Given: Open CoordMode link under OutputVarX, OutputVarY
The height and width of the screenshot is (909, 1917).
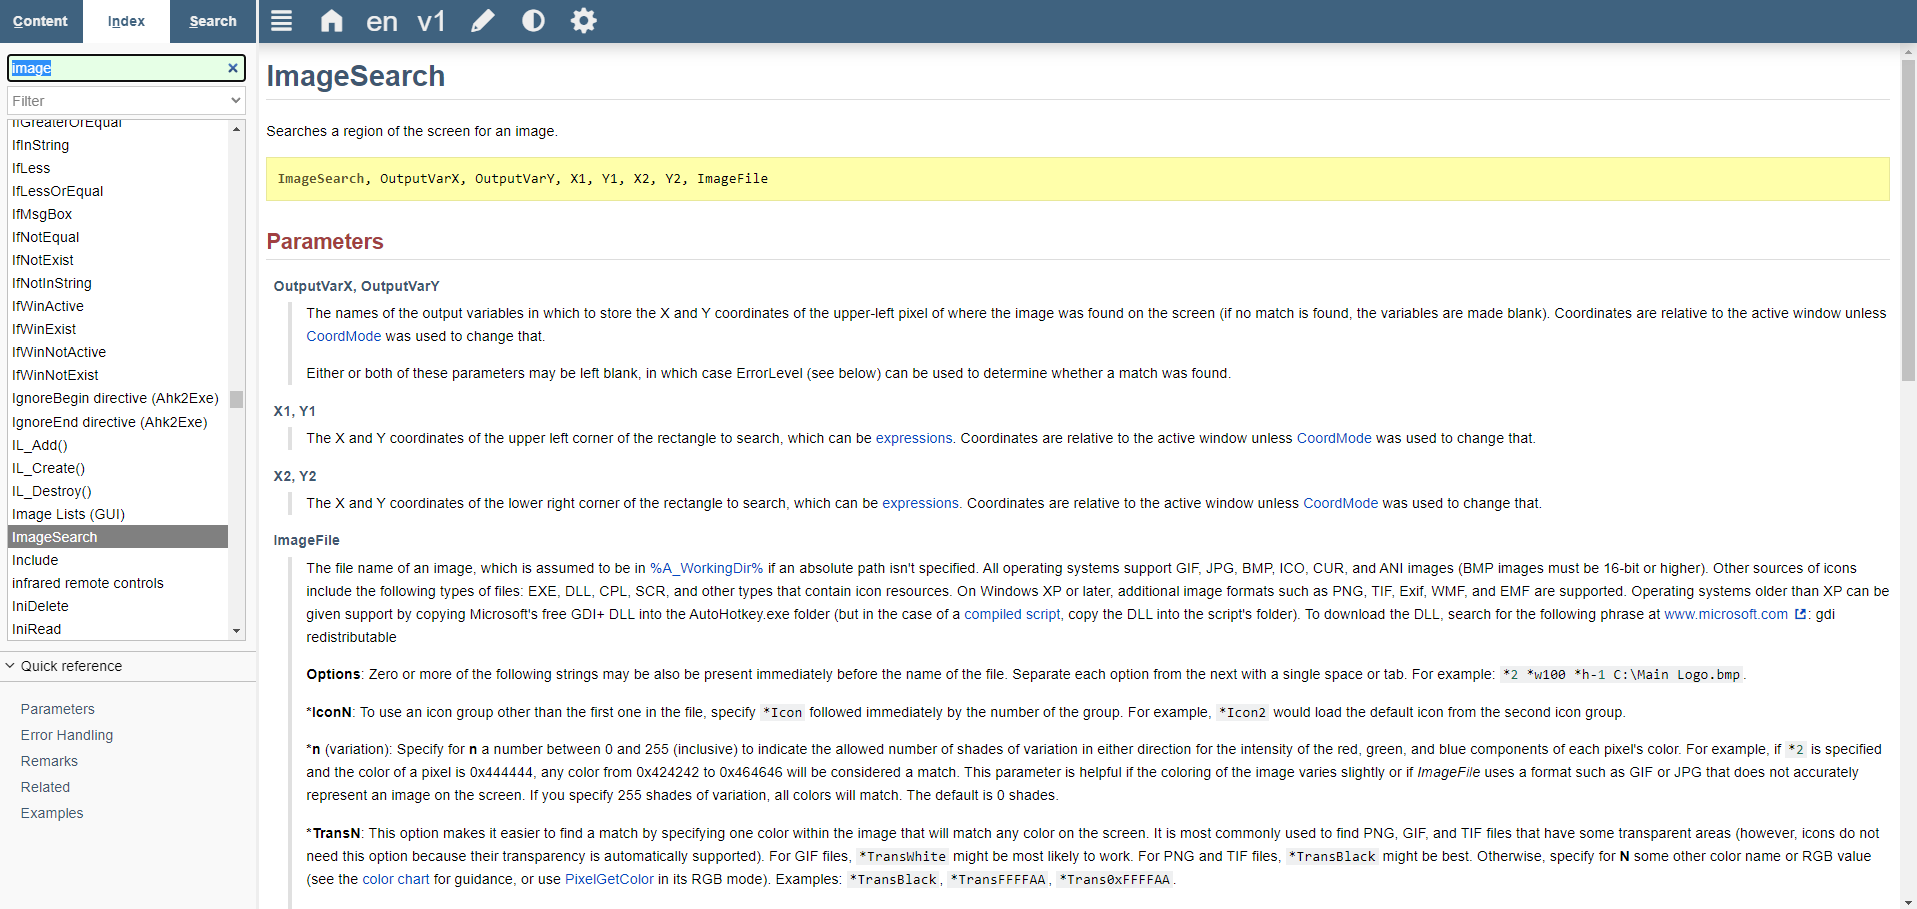Looking at the screenshot, I should click(x=344, y=336).
